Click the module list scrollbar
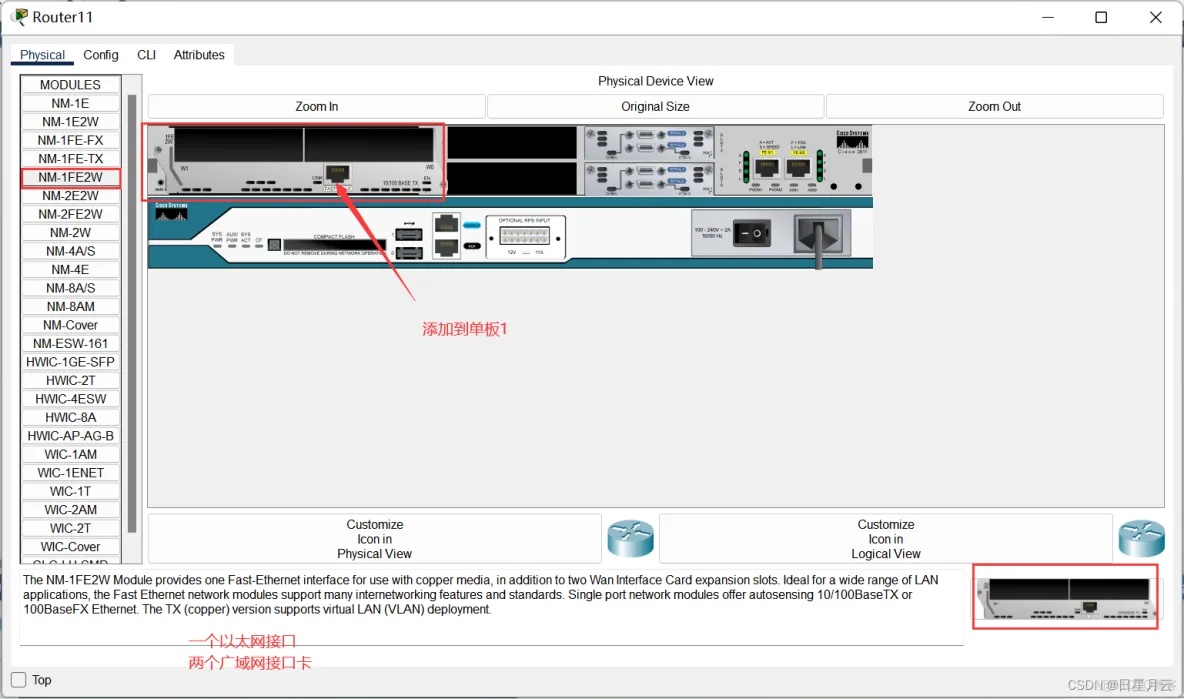Viewport: 1184px width, 699px height. pyautogui.click(x=132, y=314)
